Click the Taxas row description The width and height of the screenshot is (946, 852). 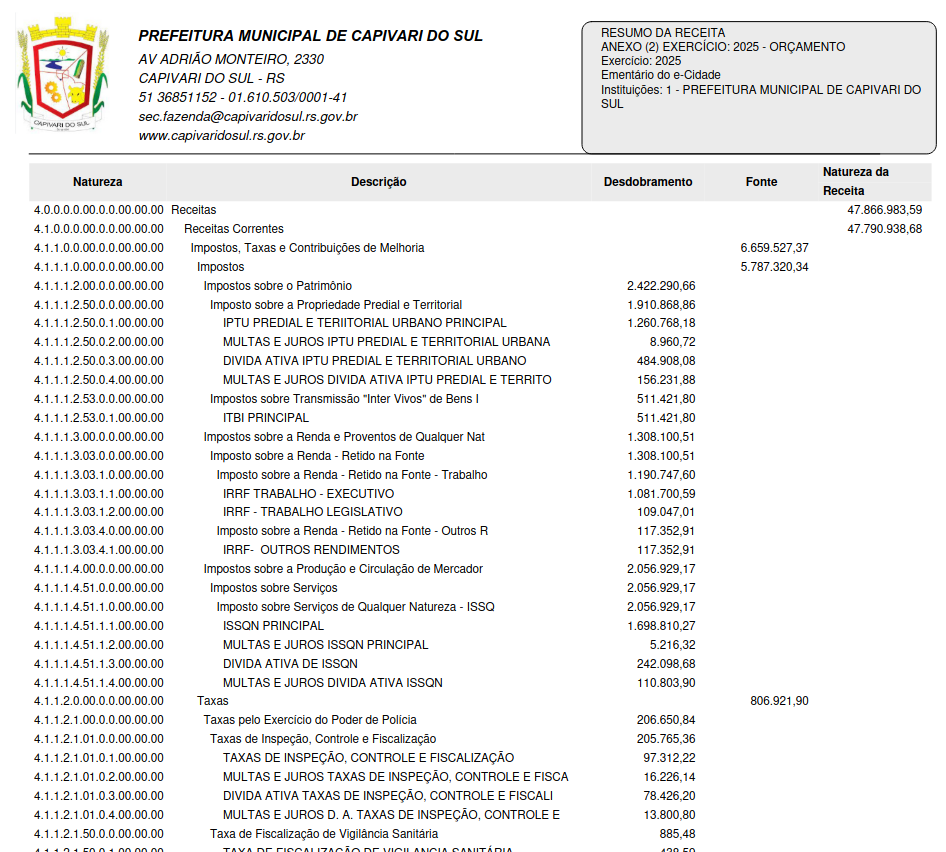pyautogui.click(x=212, y=701)
